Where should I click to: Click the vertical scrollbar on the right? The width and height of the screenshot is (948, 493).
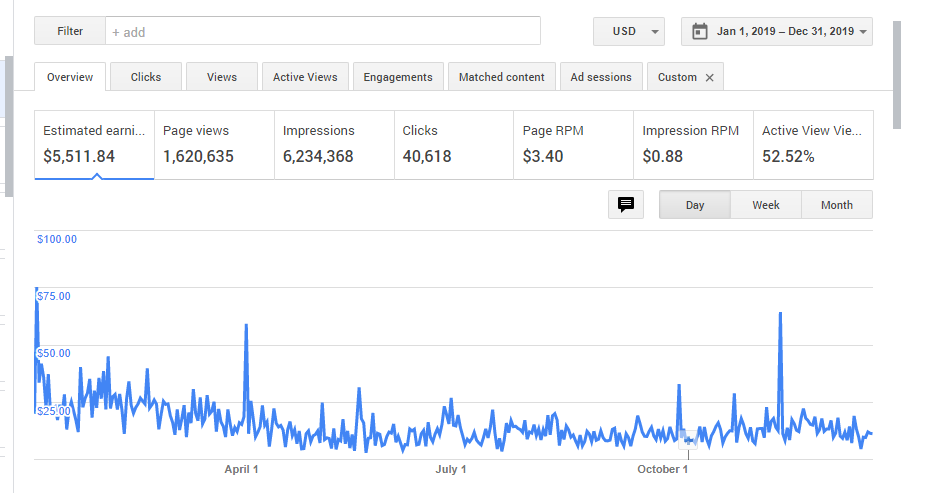pyautogui.click(x=897, y=75)
